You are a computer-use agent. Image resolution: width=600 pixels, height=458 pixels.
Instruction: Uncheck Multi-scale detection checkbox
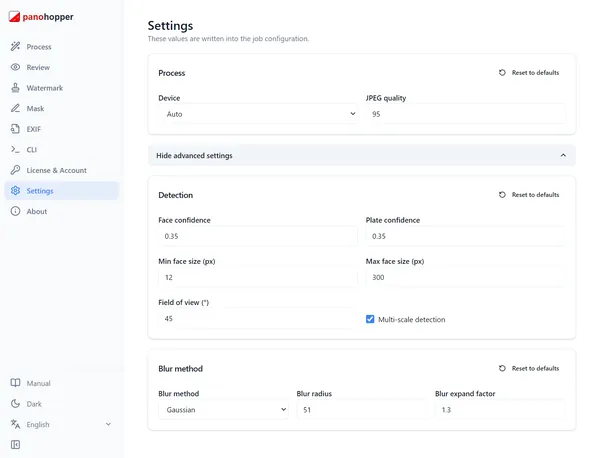point(370,319)
